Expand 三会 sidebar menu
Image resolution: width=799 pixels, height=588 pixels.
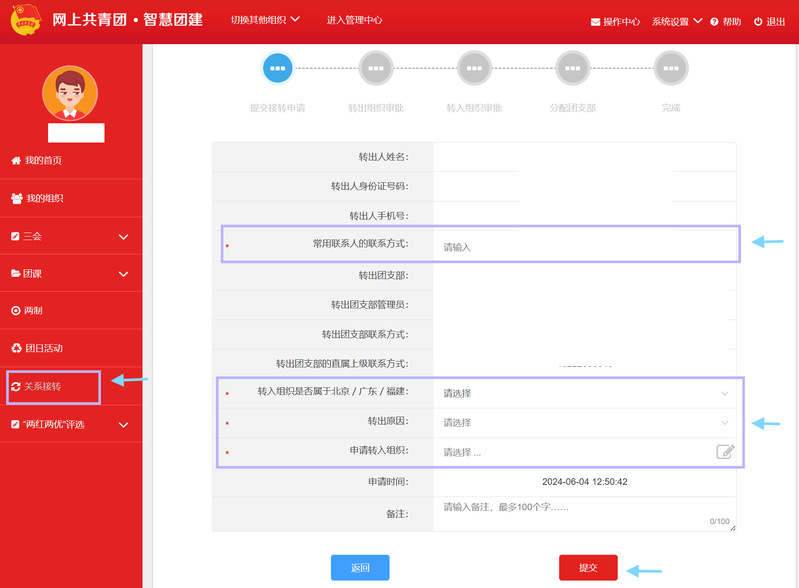(70, 237)
